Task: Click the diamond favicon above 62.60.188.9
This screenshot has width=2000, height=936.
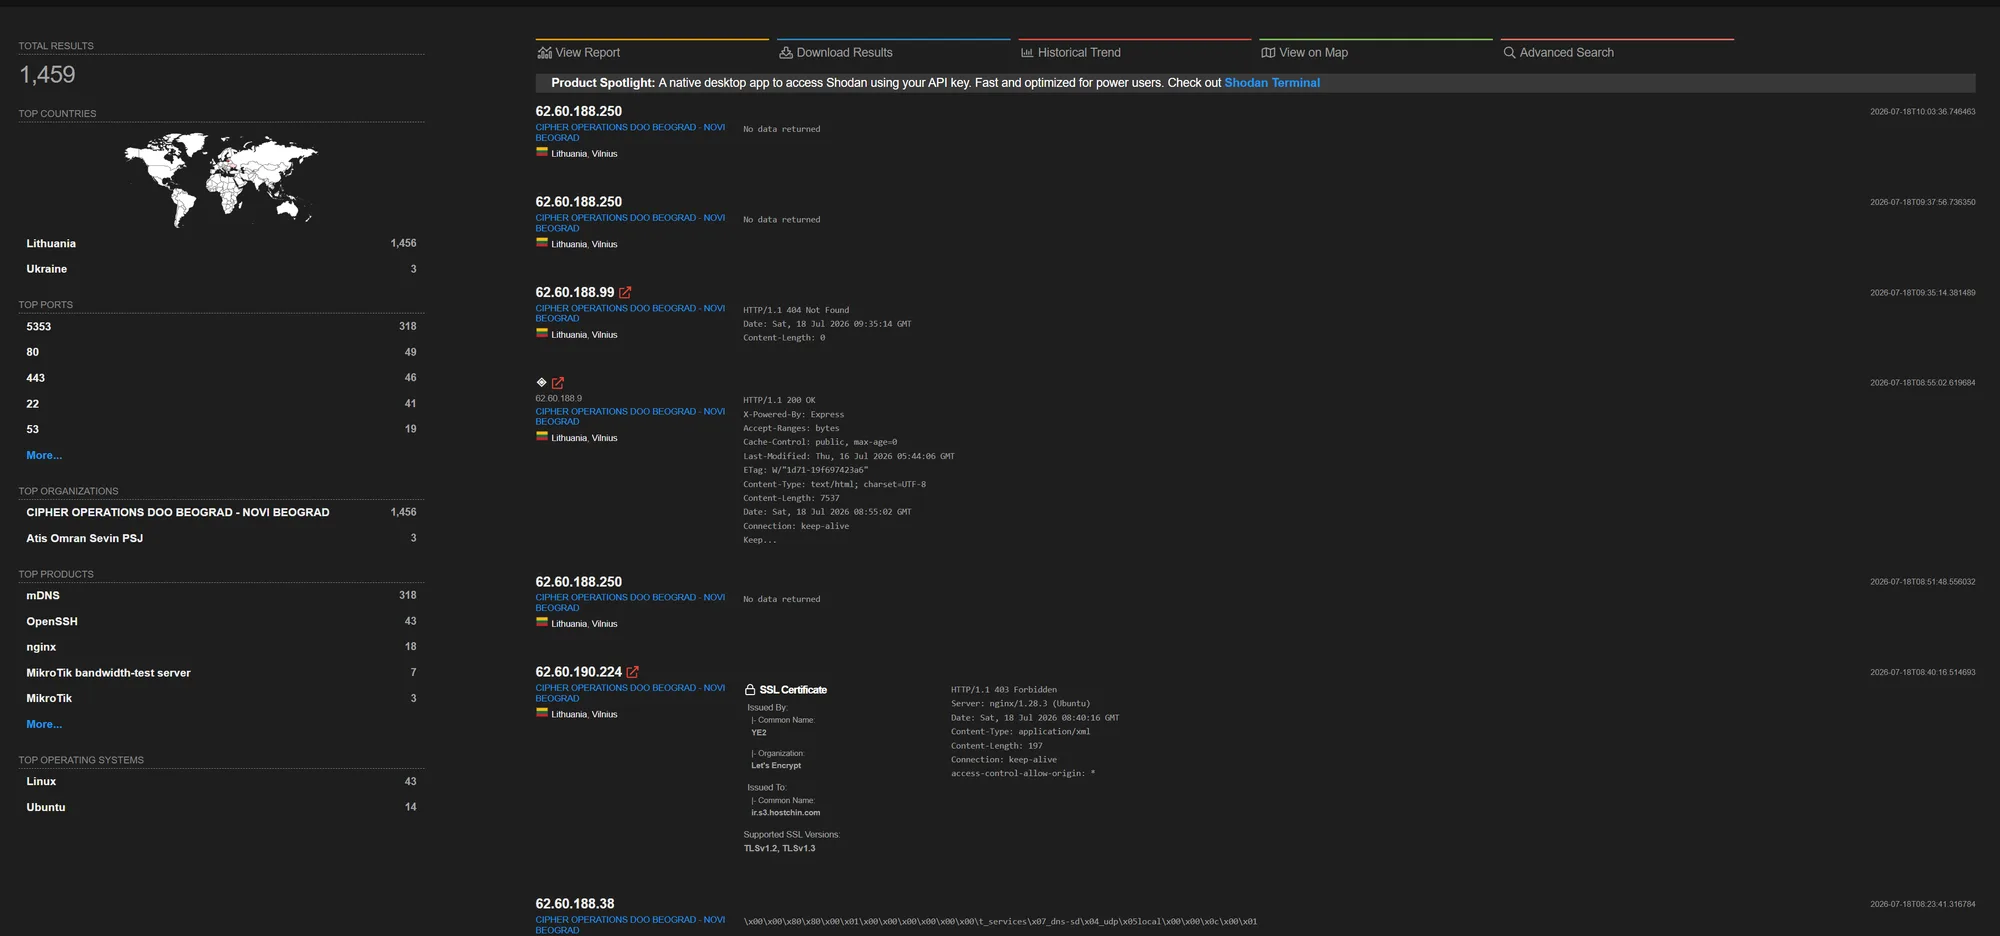Action: (541, 382)
